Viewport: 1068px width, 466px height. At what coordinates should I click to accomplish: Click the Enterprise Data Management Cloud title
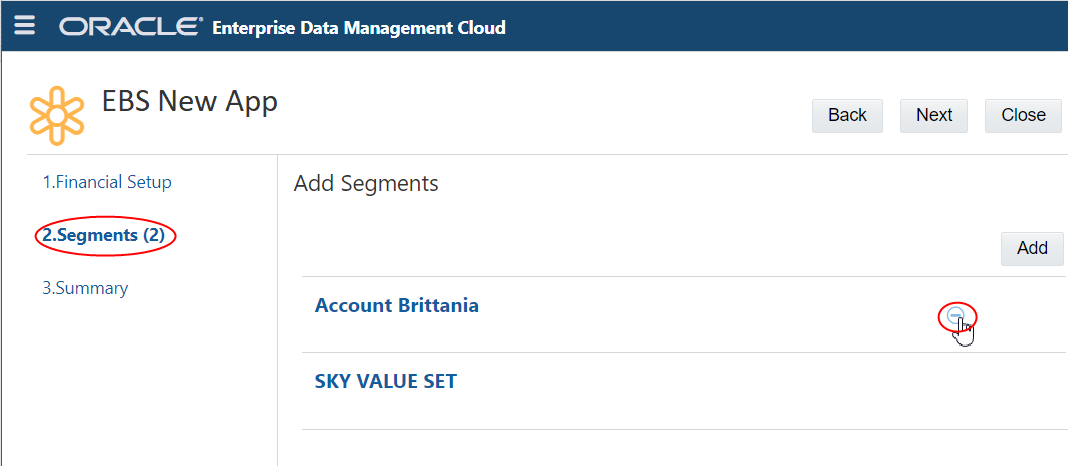coord(359,27)
